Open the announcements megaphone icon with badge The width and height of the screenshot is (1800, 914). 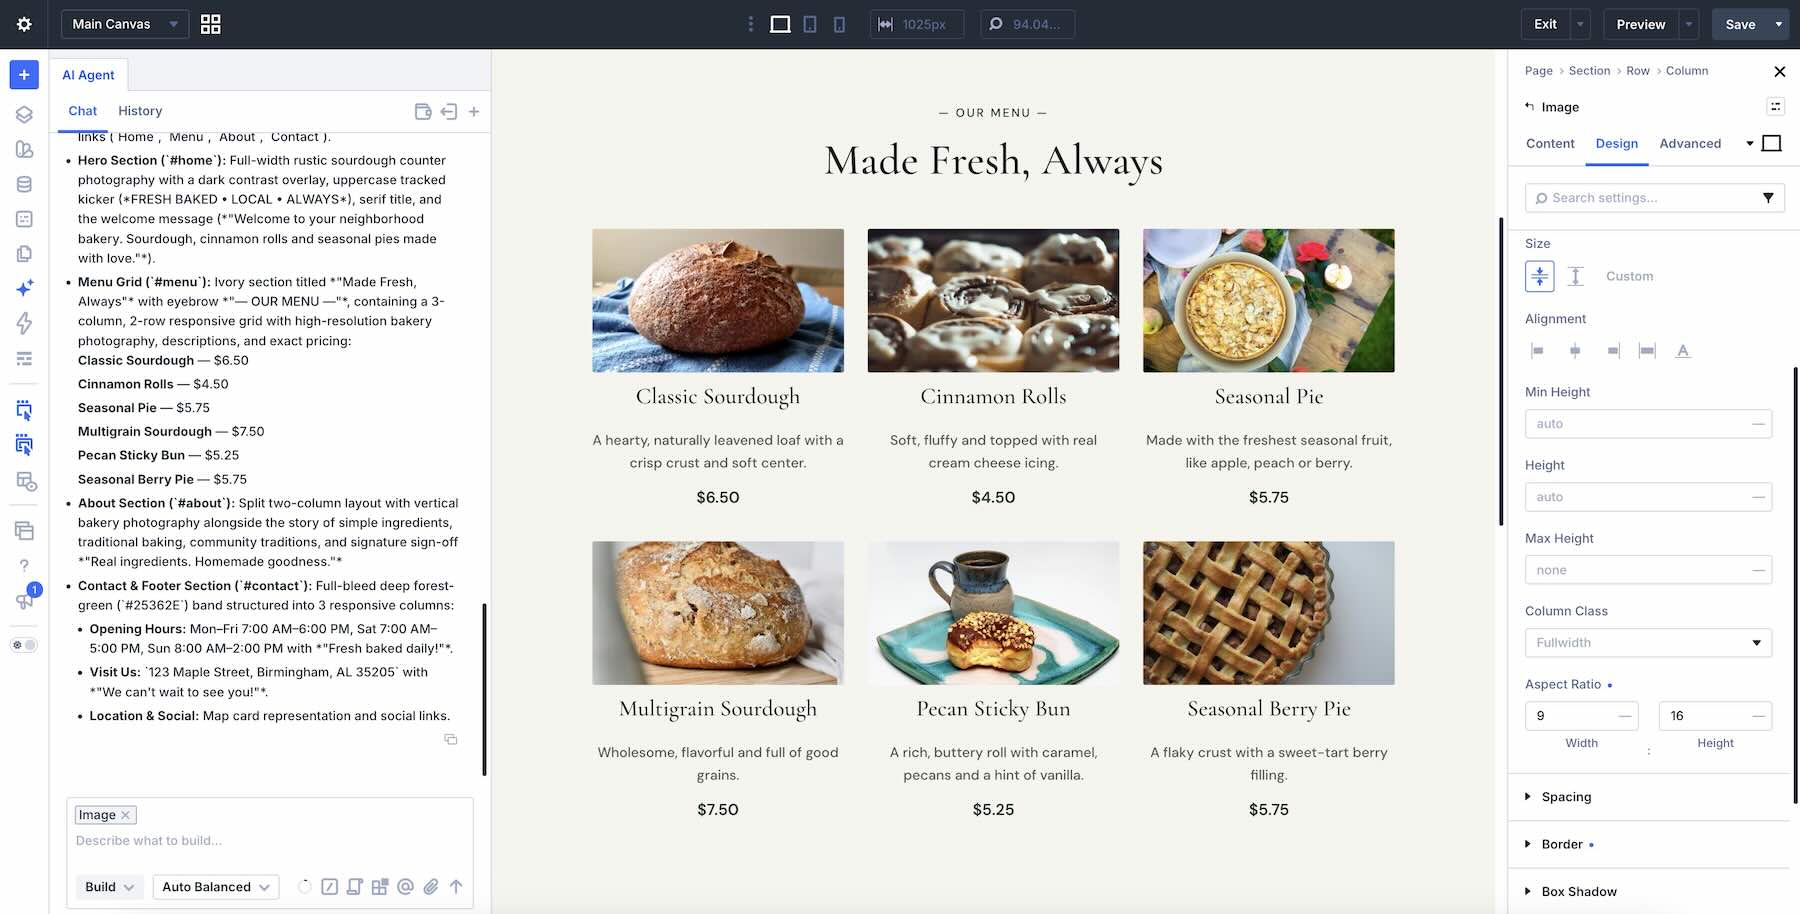tap(24, 600)
